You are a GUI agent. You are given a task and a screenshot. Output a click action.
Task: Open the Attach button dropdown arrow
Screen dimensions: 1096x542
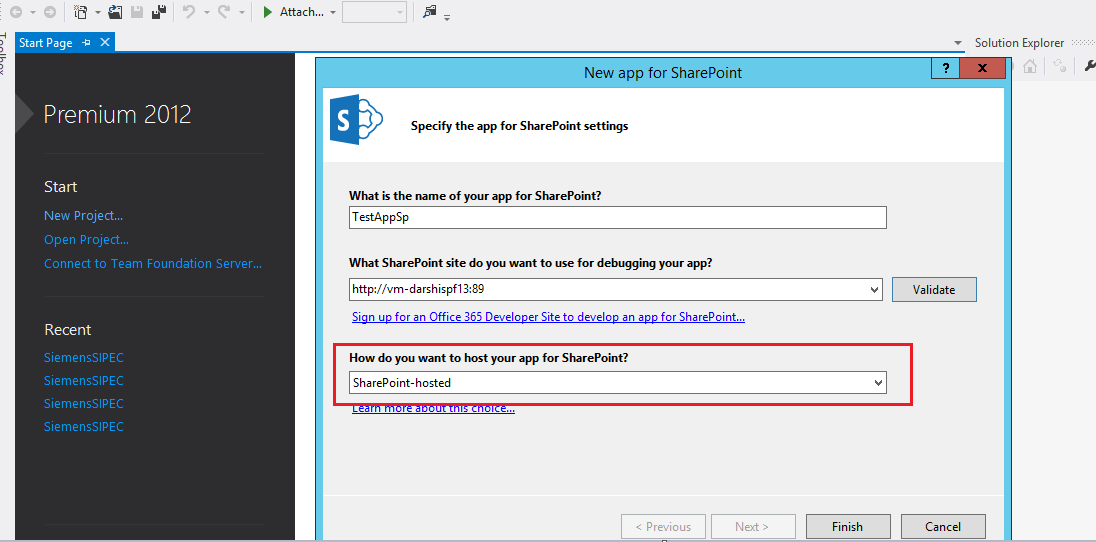point(332,13)
